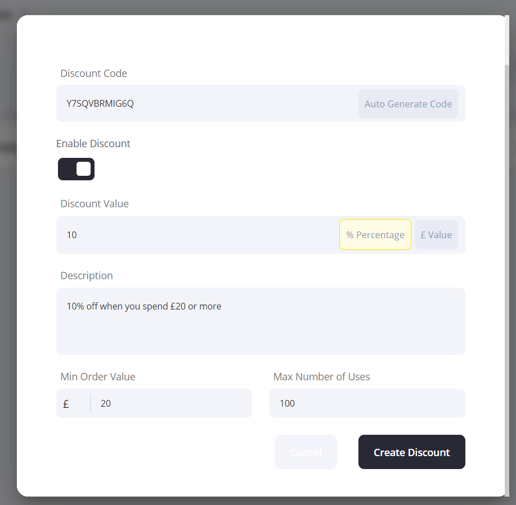The image size is (516, 505).
Task: Select the % Percentage discount type
Action: pos(375,235)
